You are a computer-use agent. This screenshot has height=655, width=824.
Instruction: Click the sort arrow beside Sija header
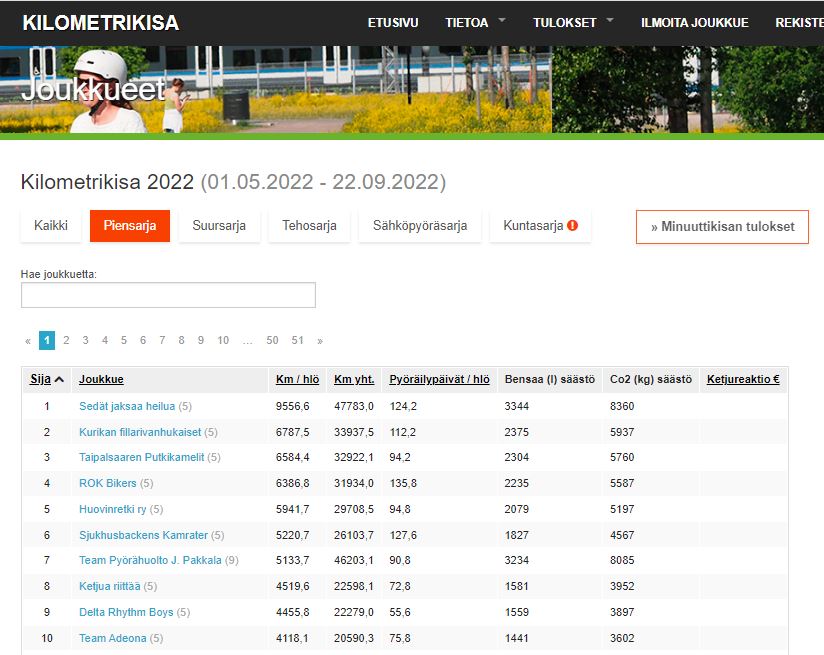(59, 380)
